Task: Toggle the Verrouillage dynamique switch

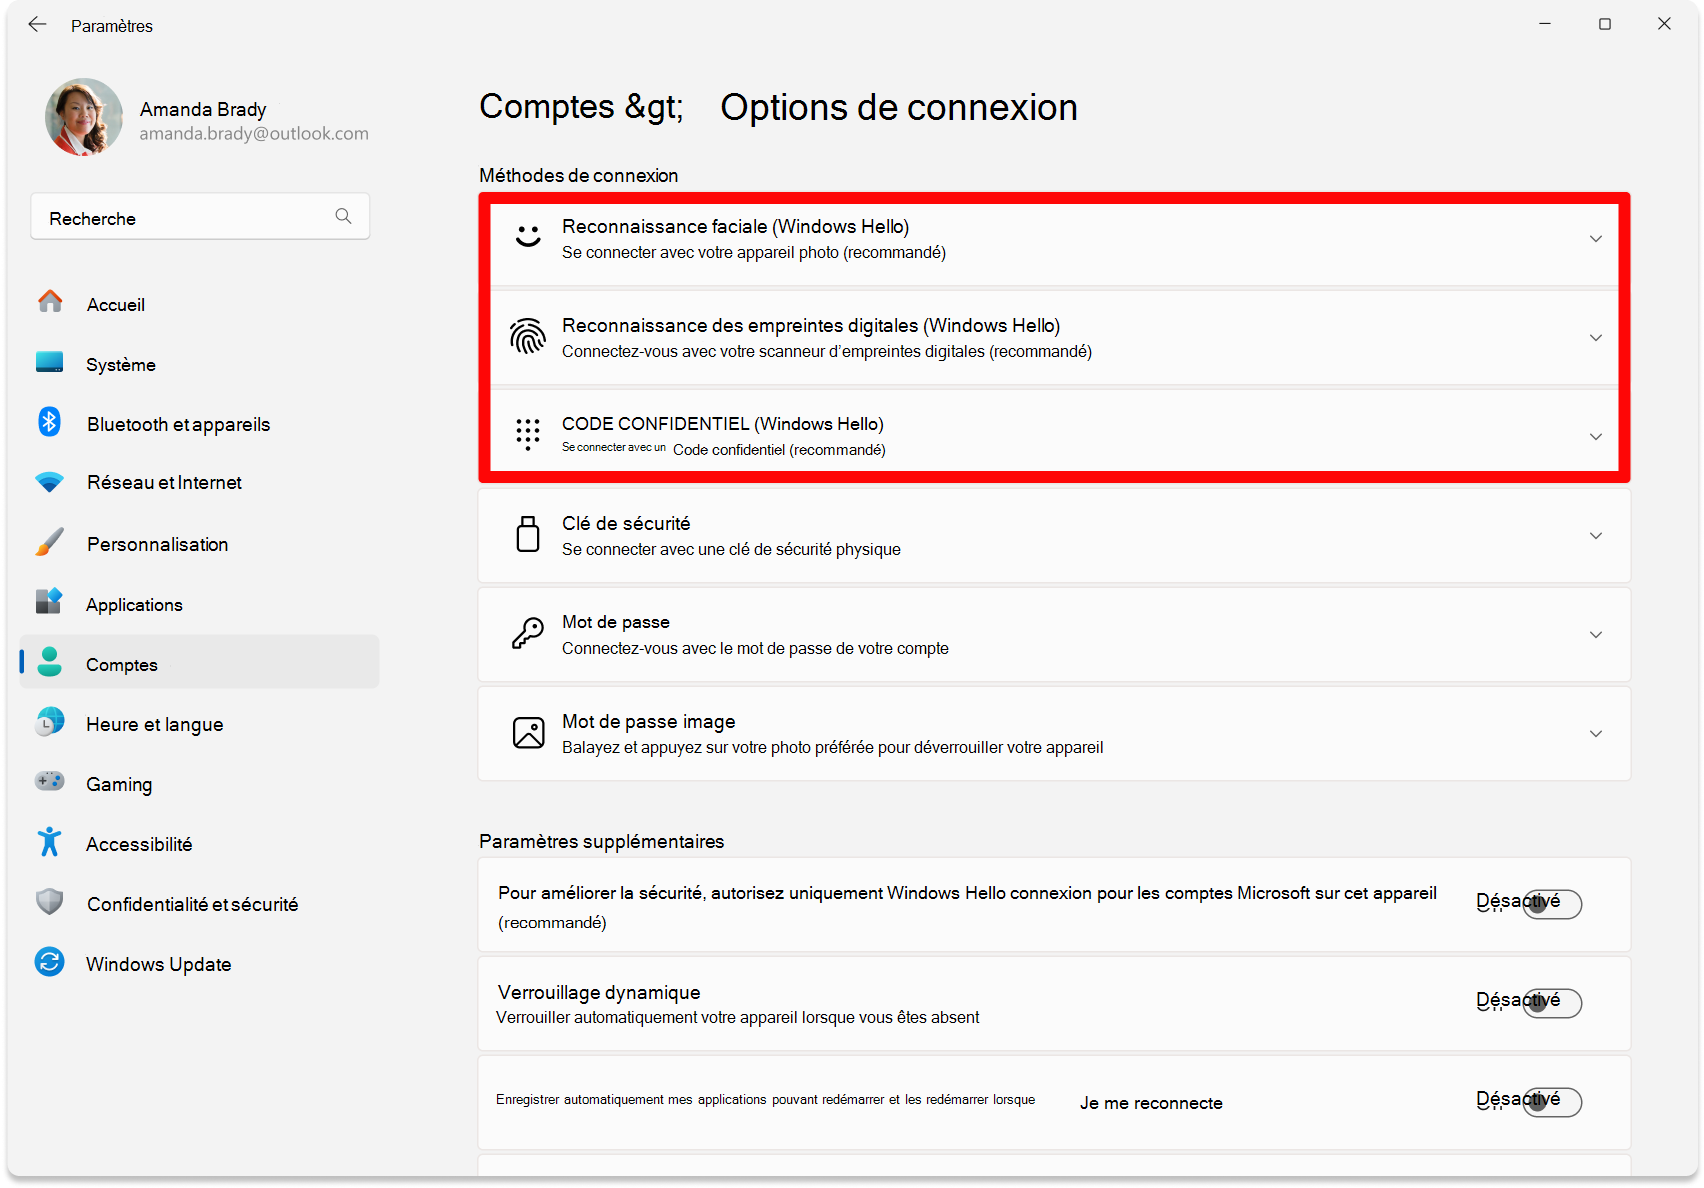Action: point(1551,1003)
